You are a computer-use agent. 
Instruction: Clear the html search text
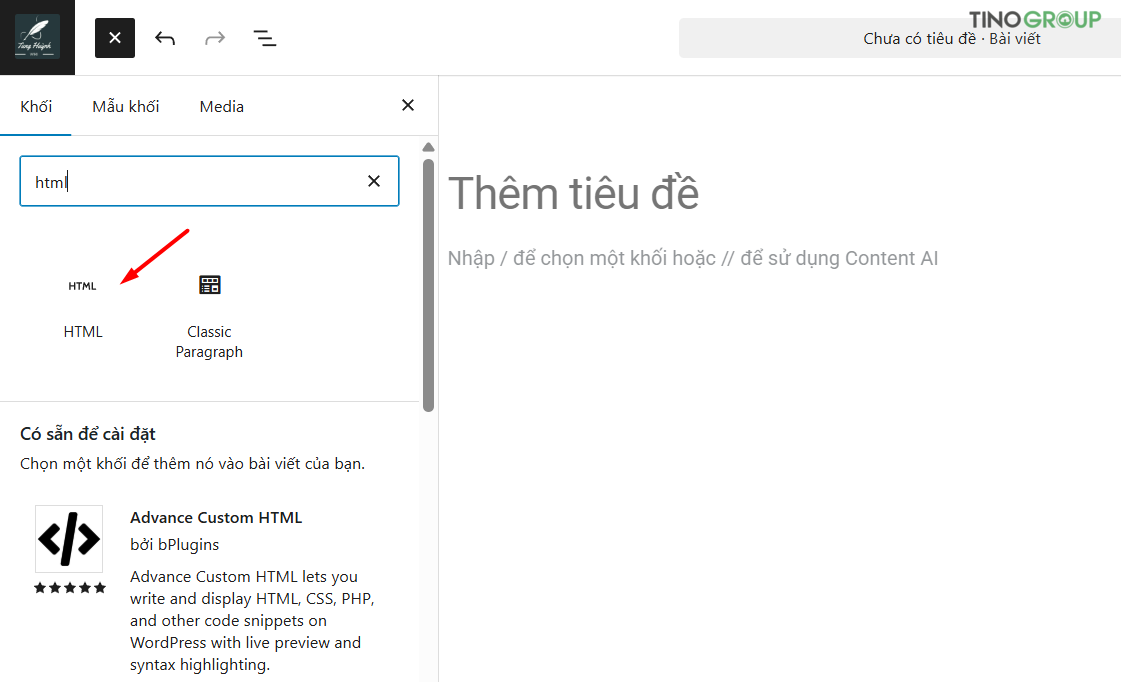click(374, 182)
